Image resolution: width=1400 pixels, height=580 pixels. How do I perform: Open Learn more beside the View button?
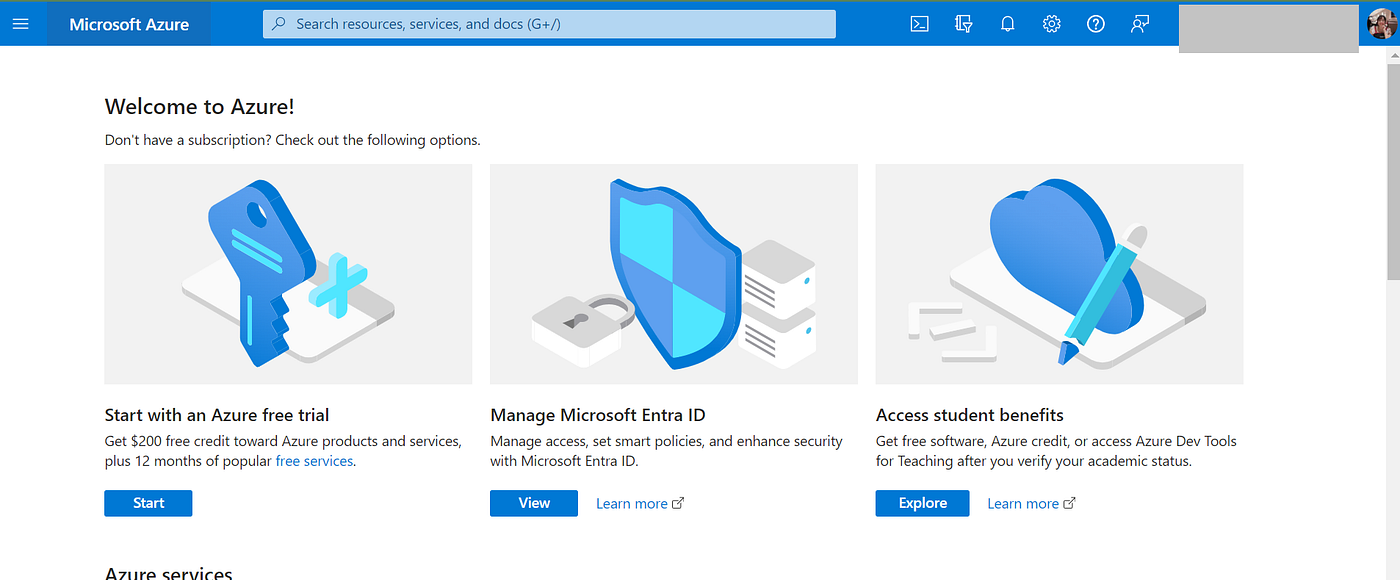tap(640, 503)
